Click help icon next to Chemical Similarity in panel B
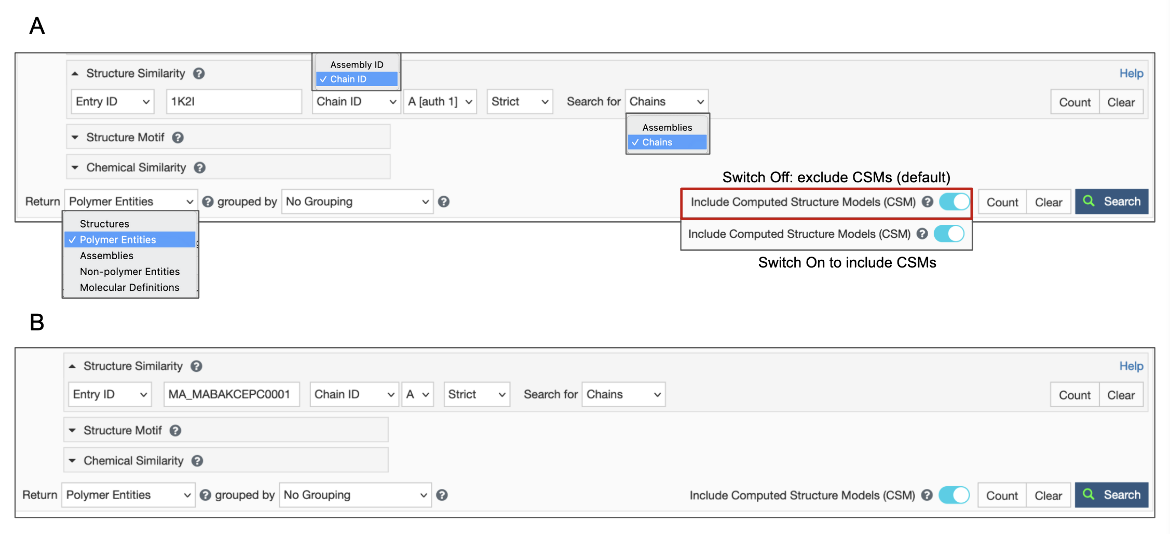The width and height of the screenshot is (1170, 534). pos(197,461)
